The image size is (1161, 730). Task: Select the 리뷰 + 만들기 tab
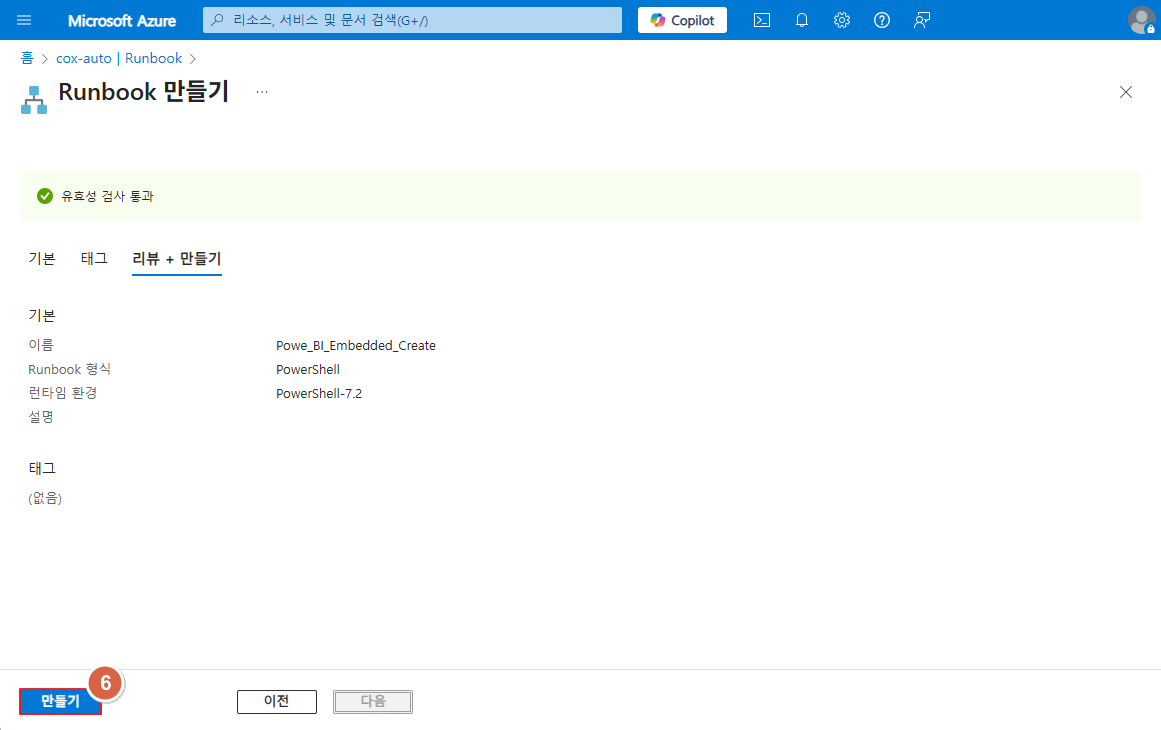[x=177, y=258]
